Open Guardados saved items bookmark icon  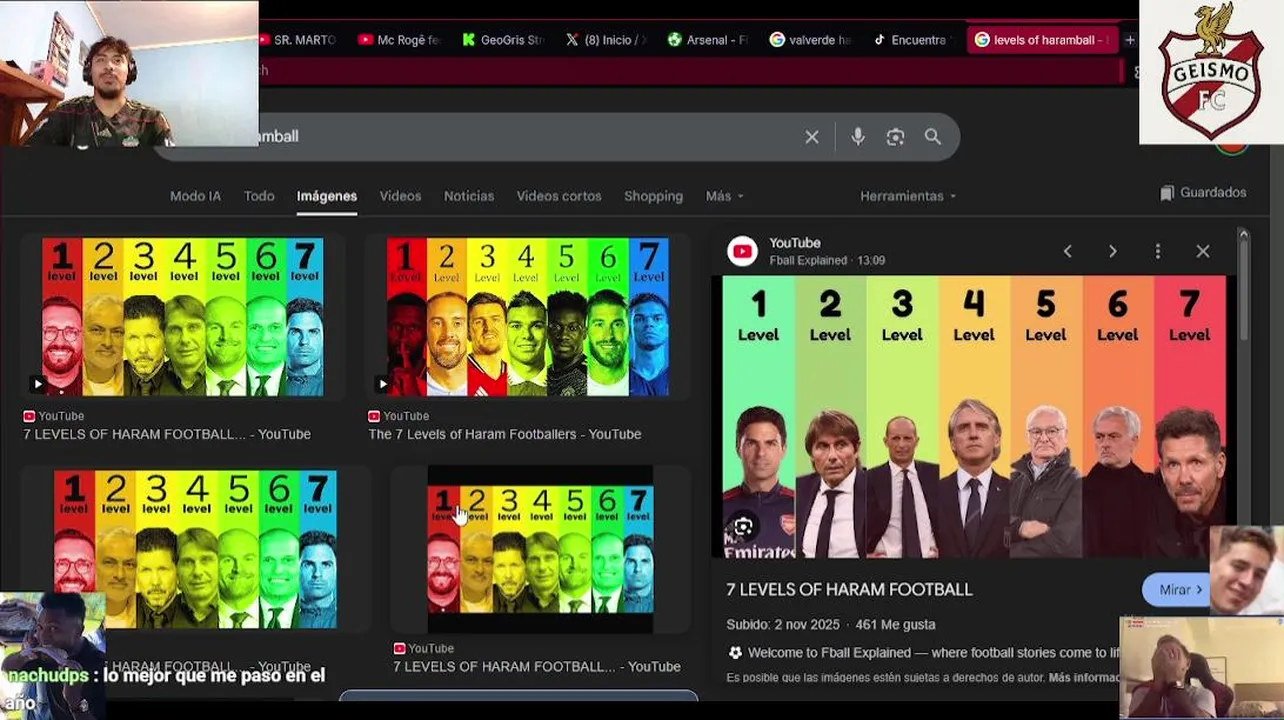coord(1167,193)
